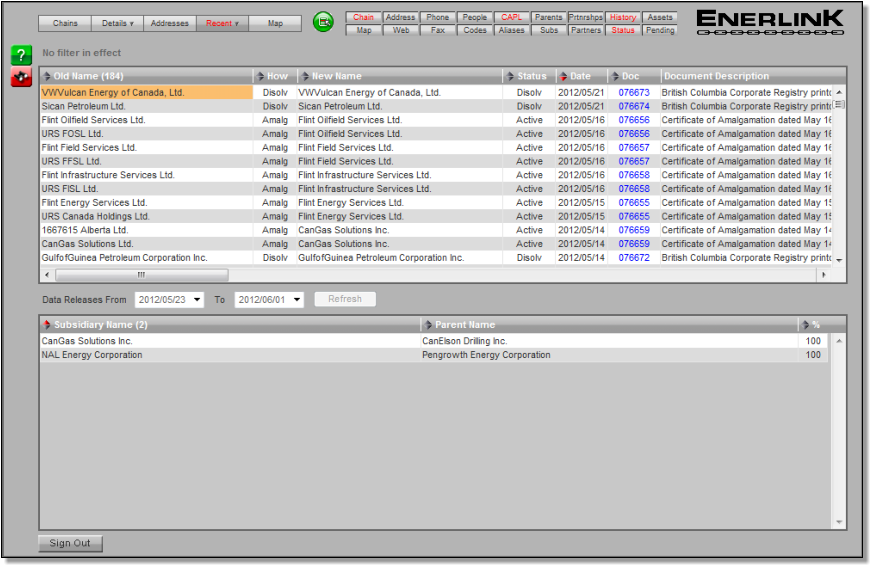Open doc 076656 in Flint Oilfield Services Ltd. row
The height and width of the screenshot is (569, 874).
634,120
